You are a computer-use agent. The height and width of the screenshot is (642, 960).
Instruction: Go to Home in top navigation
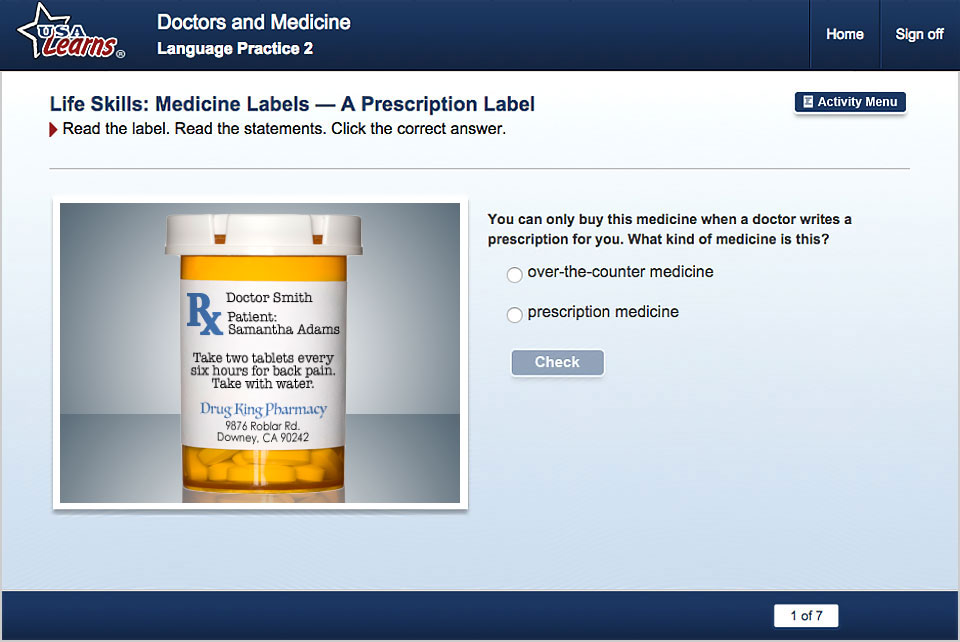(845, 34)
